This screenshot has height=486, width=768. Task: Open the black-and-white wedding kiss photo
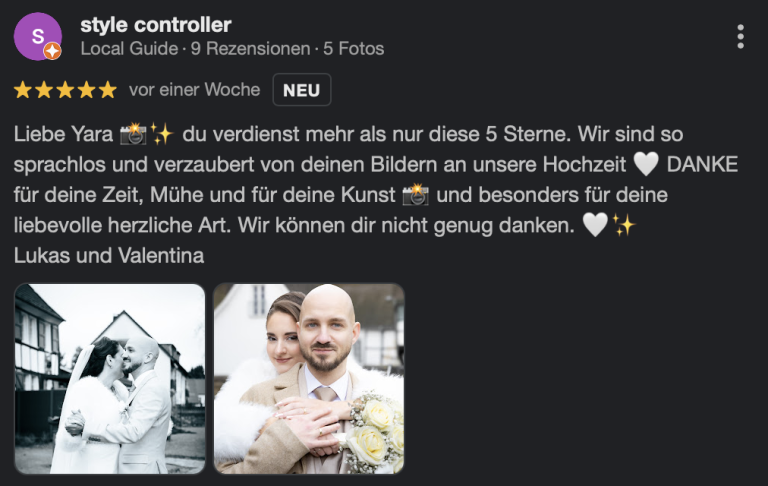tap(110, 379)
